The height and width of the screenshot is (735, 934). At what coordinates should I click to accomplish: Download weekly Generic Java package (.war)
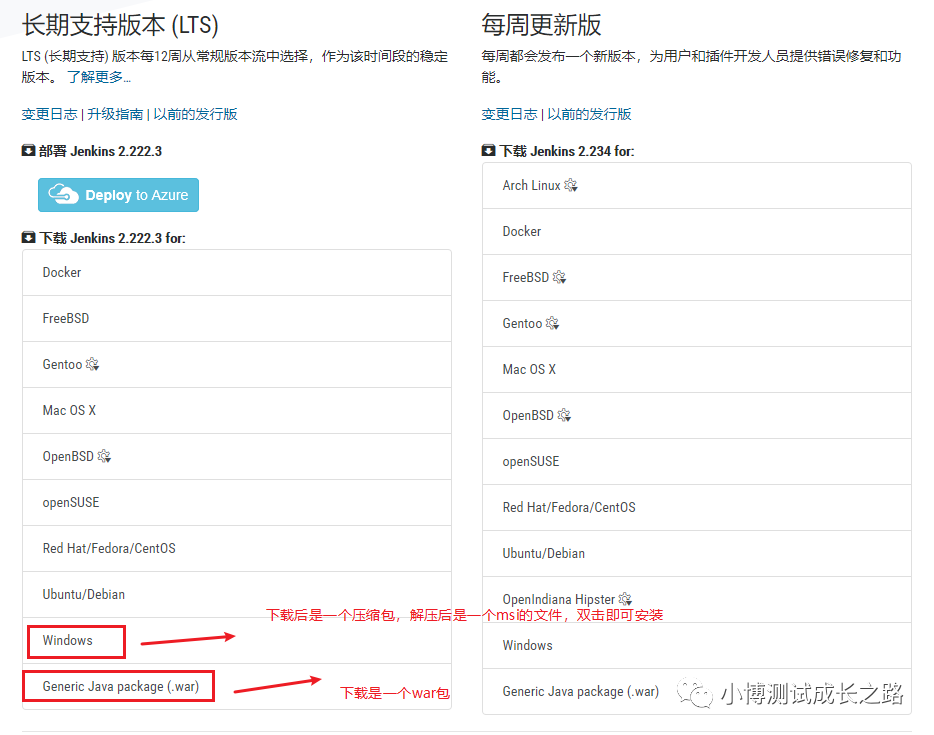pyautogui.click(x=697, y=692)
